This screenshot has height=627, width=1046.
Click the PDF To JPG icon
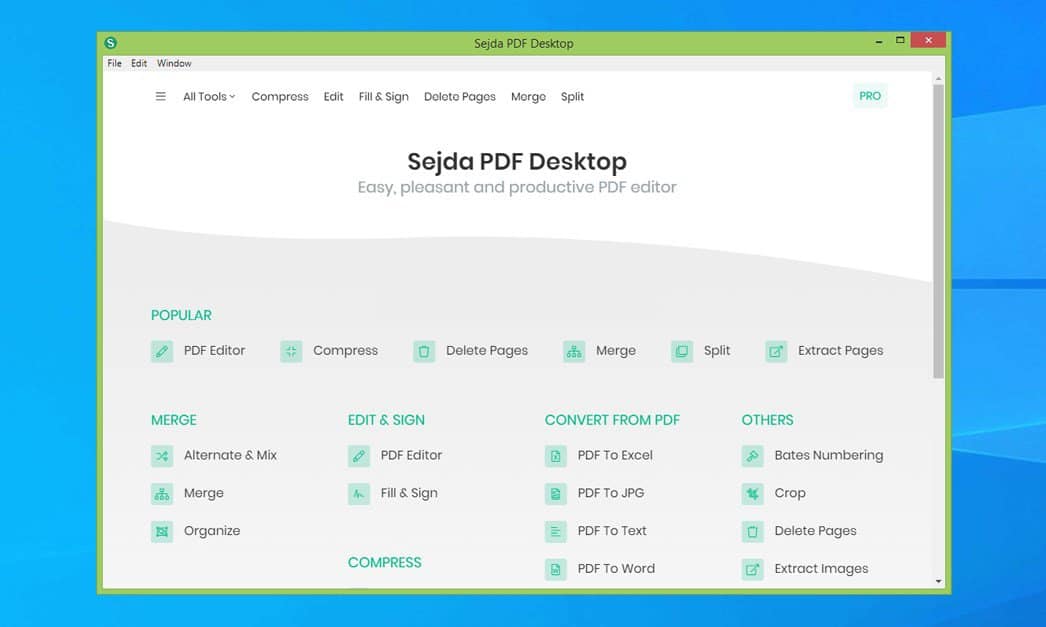(555, 494)
